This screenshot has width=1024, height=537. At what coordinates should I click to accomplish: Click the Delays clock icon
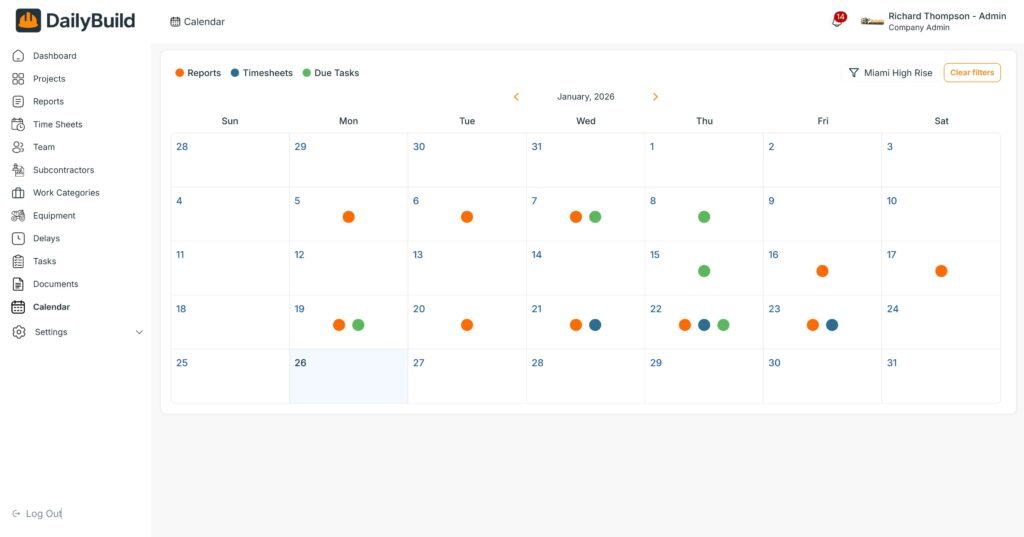click(18, 239)
